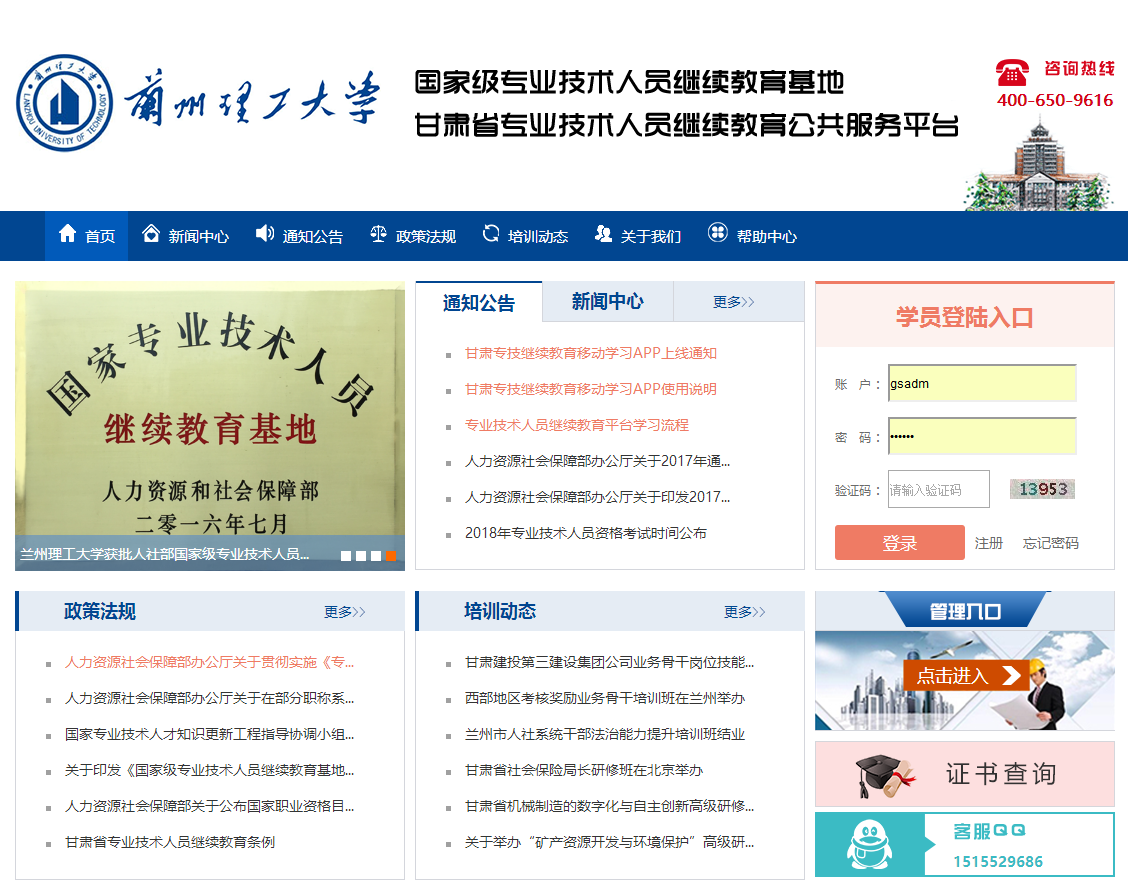This screenshot has height=885, width=1128.
Task: Click the help icon beside 帮助中心
Action: 718,232
